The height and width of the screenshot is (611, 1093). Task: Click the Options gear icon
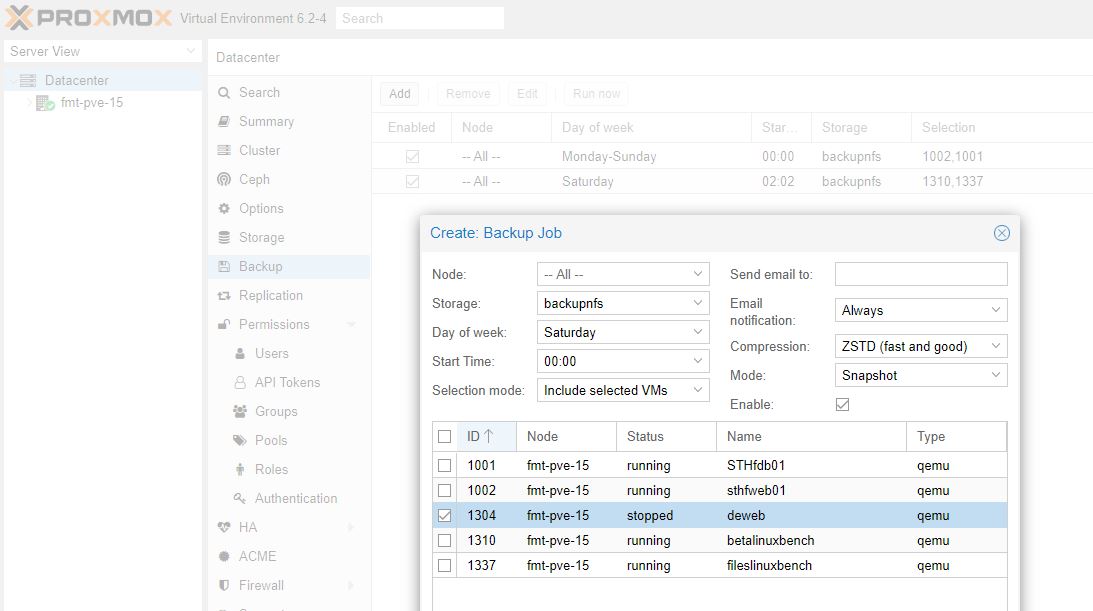[224, 209]
